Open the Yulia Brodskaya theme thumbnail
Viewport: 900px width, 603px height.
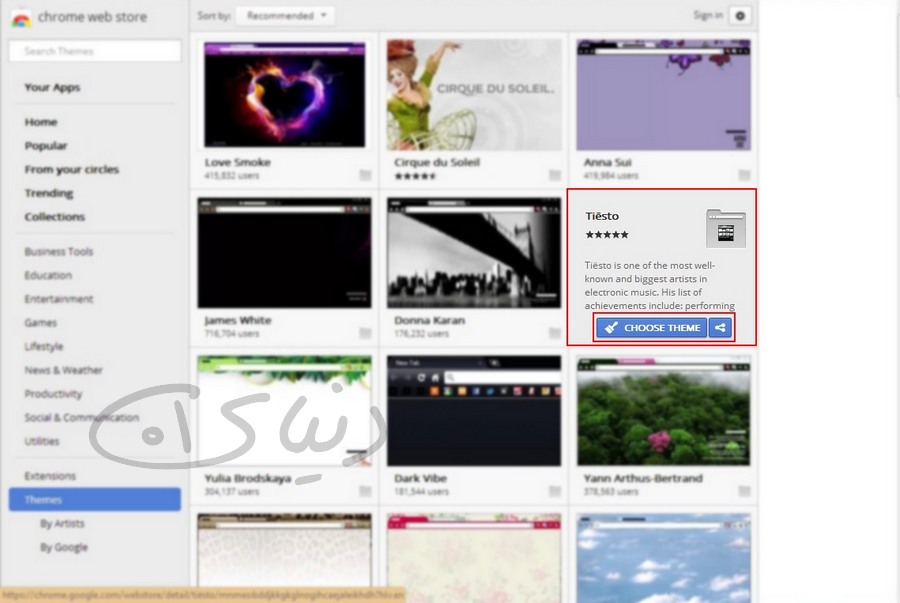(x=285, y=410)
